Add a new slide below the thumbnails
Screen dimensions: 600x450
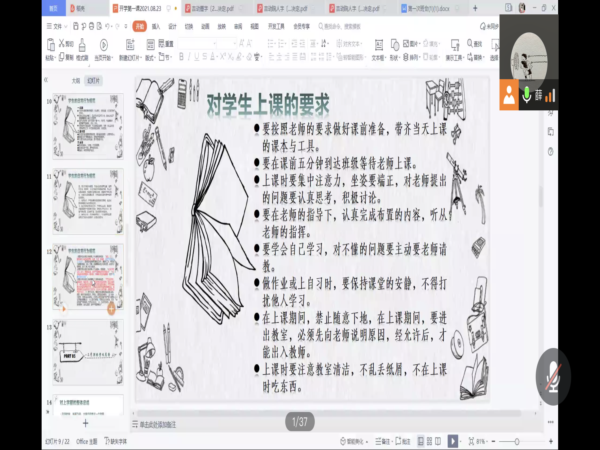click(x=85, y=424)
